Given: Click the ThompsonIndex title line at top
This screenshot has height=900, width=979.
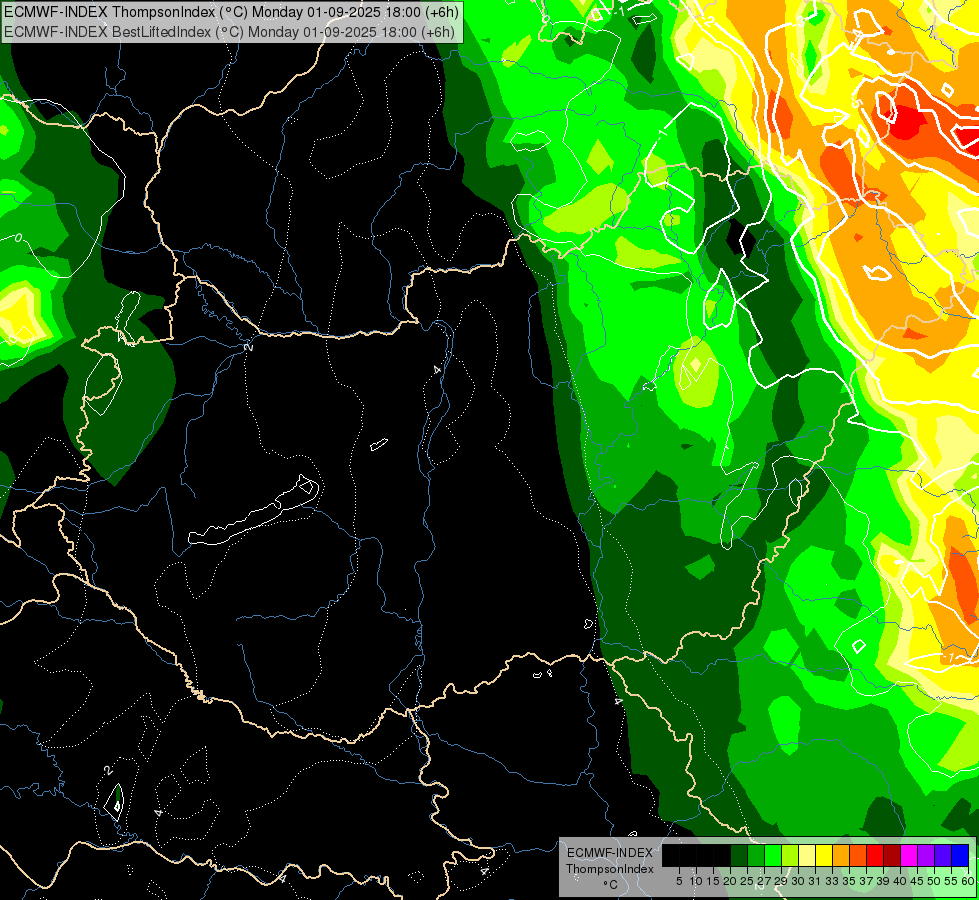Looking at the screenshot, I should [x=231, y=12].
